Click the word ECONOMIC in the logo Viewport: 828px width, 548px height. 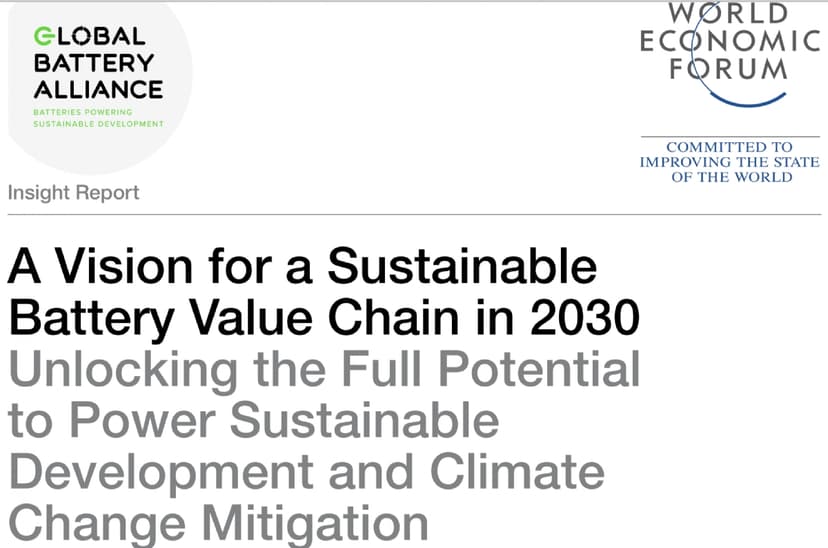(x=730, y=42)
